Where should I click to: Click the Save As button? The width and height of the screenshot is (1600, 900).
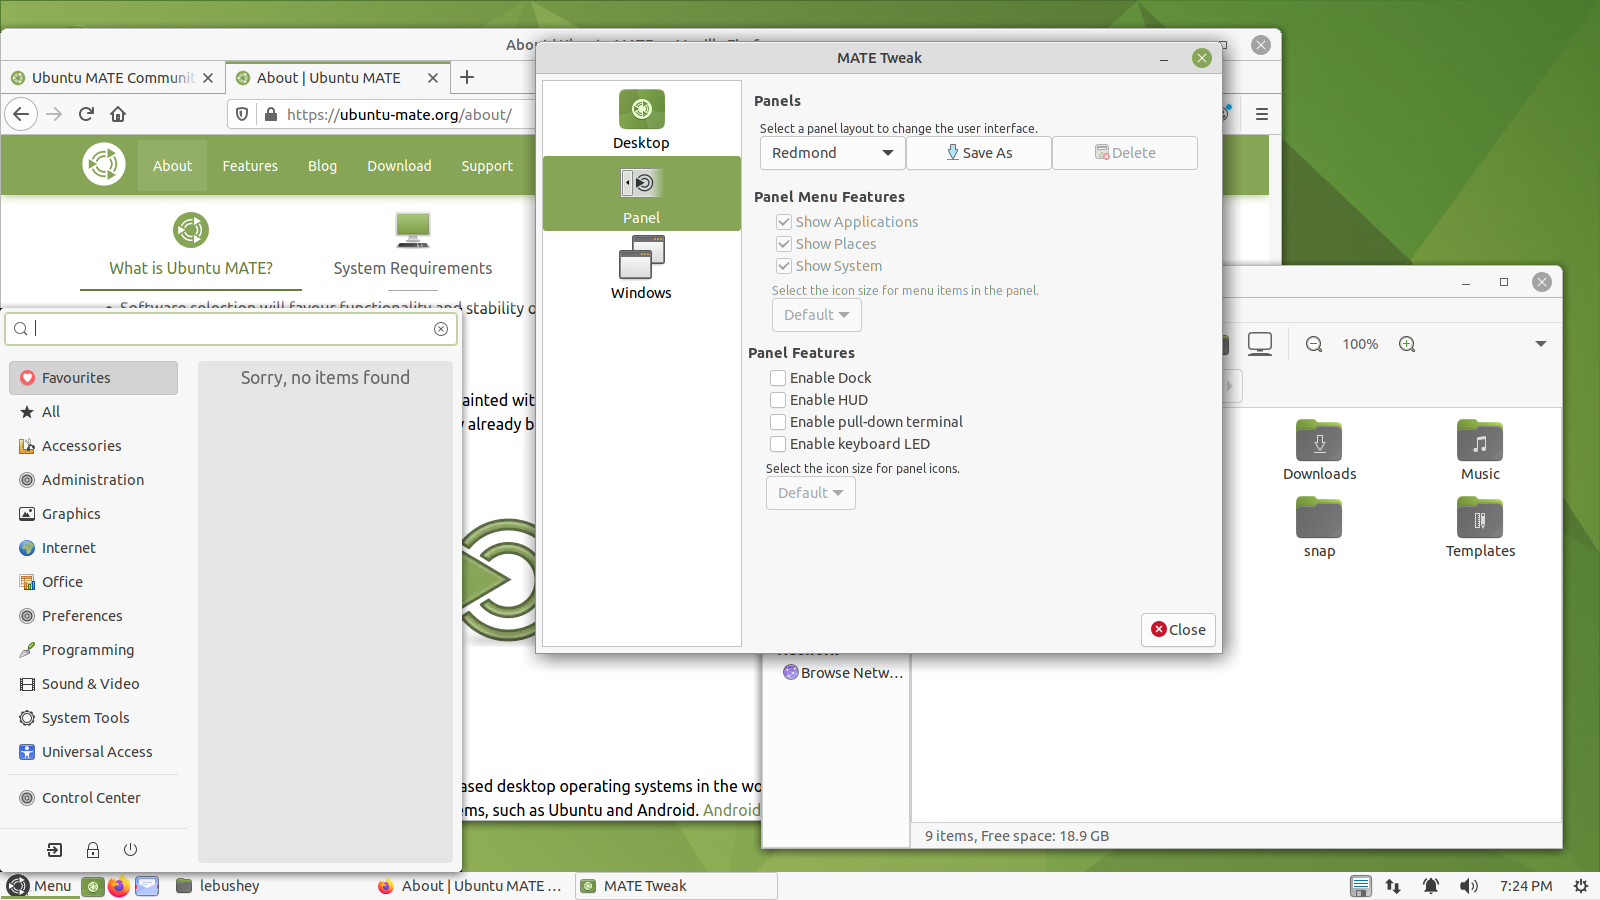click(979, 153)
